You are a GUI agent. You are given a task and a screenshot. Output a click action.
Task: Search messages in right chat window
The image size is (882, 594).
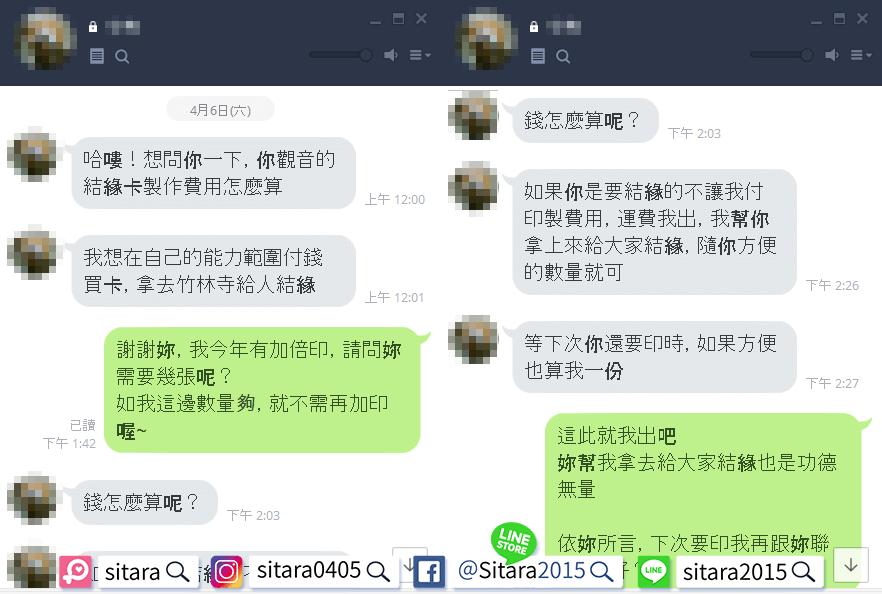pyautogui.click(x=563, y=56)
